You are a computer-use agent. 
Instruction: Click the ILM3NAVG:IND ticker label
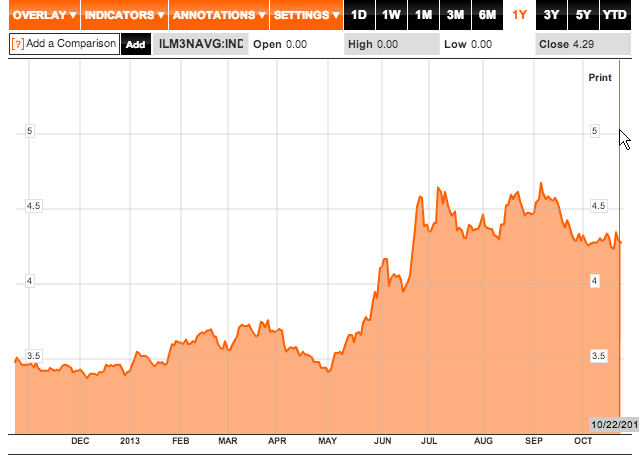click(201, 44)
